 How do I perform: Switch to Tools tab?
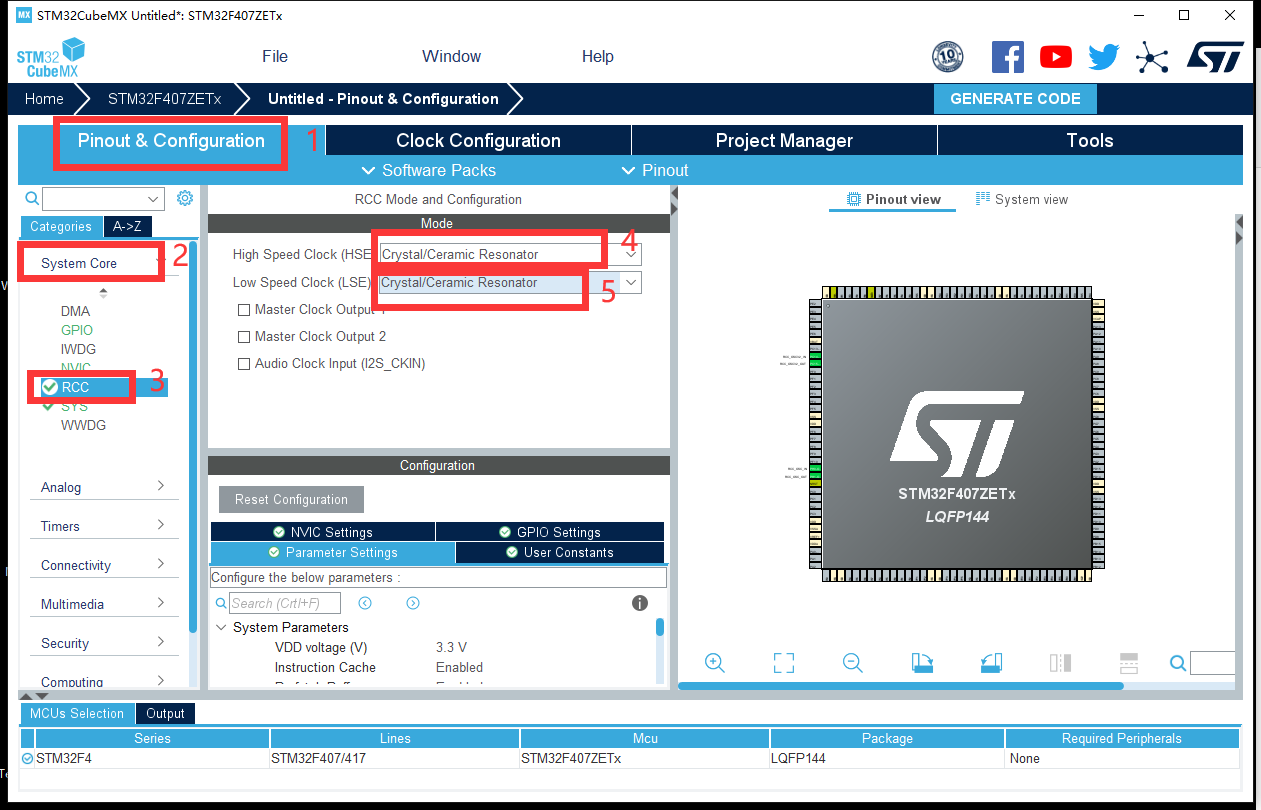coord(1090,140)
